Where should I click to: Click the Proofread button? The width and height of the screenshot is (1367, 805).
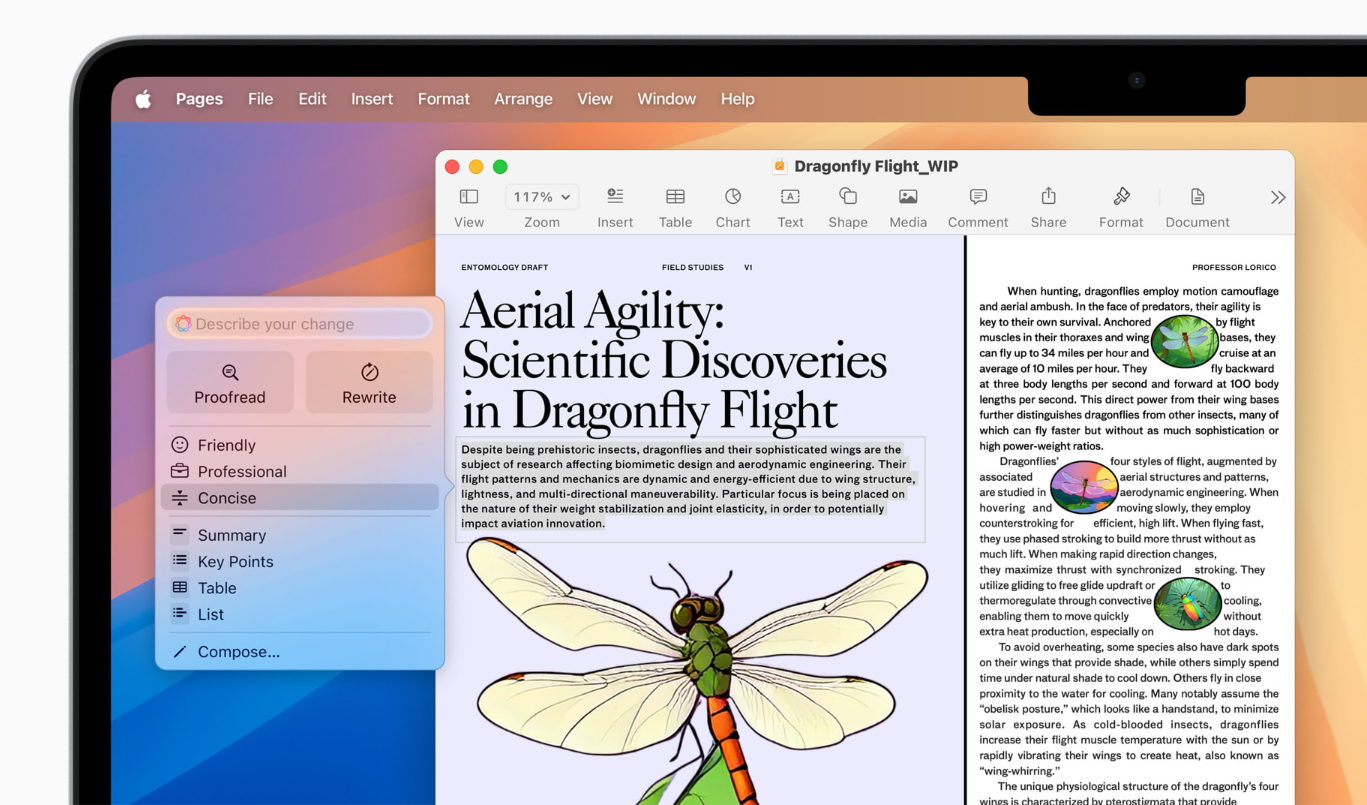click(x=230, y=382)
